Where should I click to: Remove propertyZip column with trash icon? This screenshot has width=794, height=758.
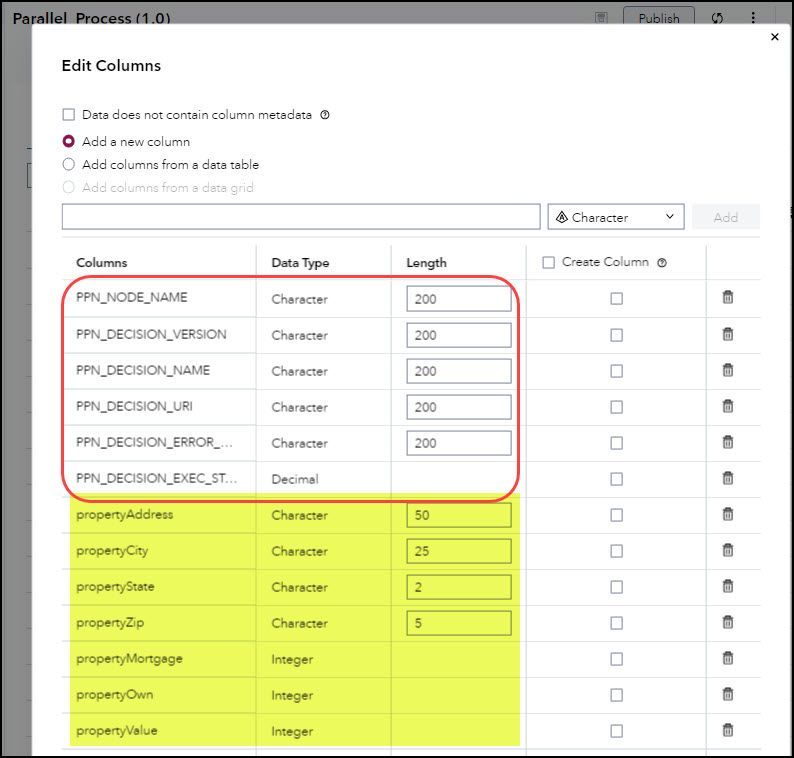point(728,622)
